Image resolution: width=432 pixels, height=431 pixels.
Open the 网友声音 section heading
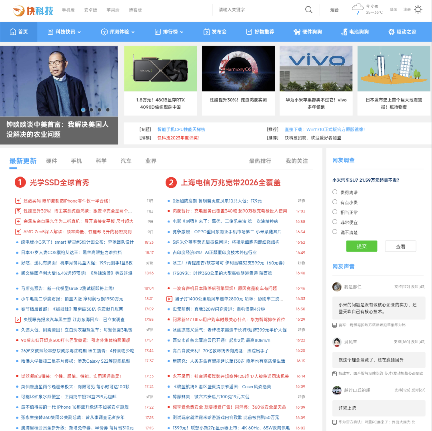pyautogui.click(x=343, y=266)
